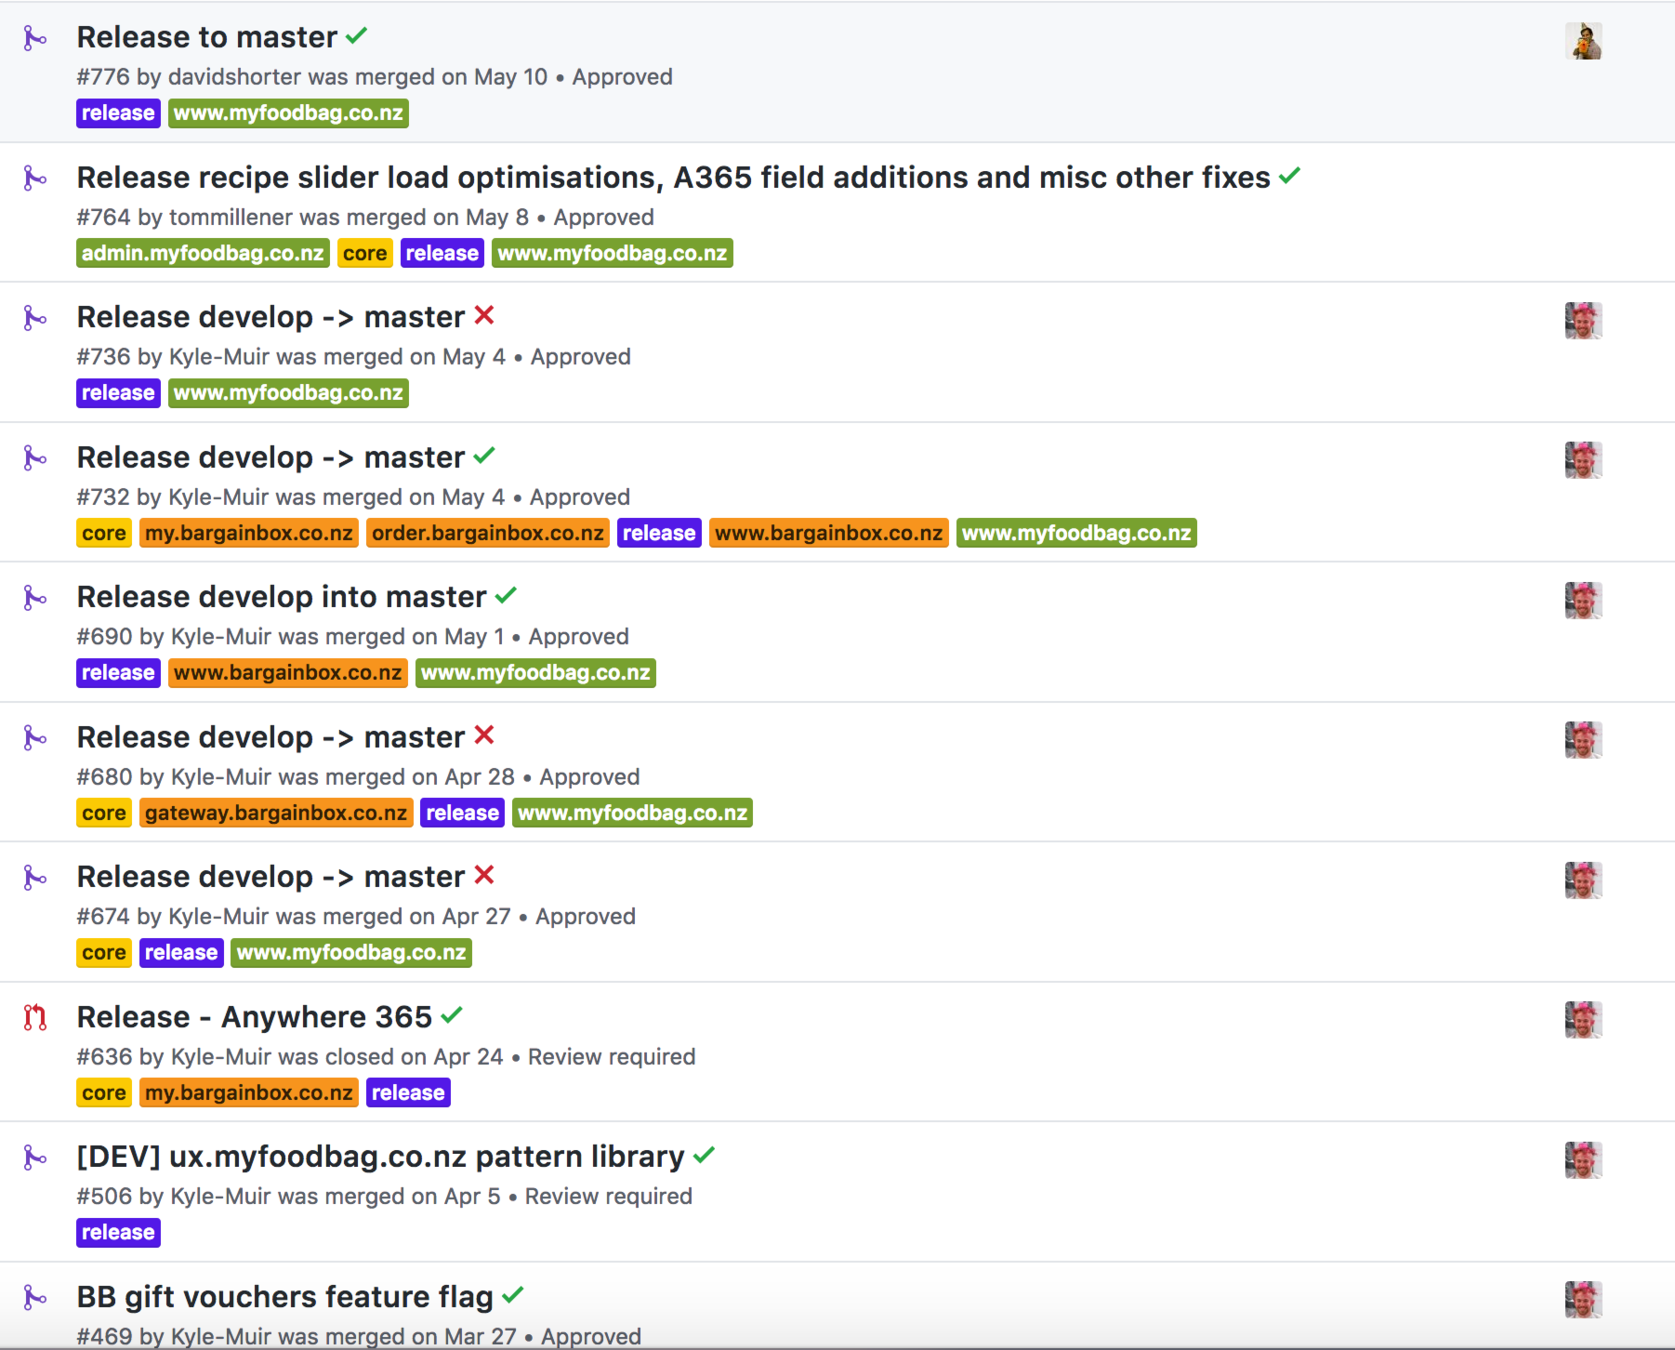Click merged icon for BB gift vouchers
The height and width of the screenshot is (1350, 1675).
(35, 1298)
